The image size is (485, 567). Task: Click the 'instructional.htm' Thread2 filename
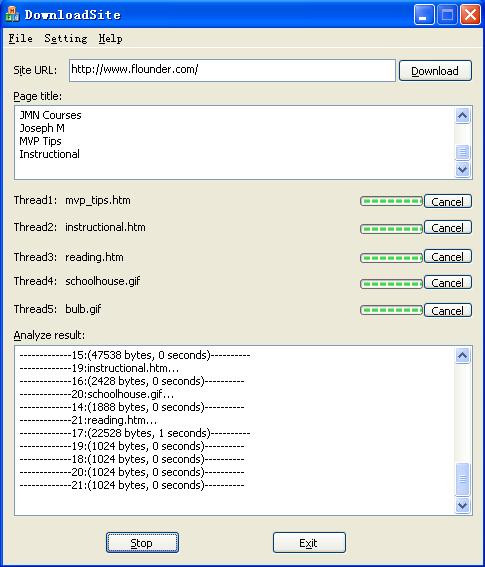tap(105, 227)
